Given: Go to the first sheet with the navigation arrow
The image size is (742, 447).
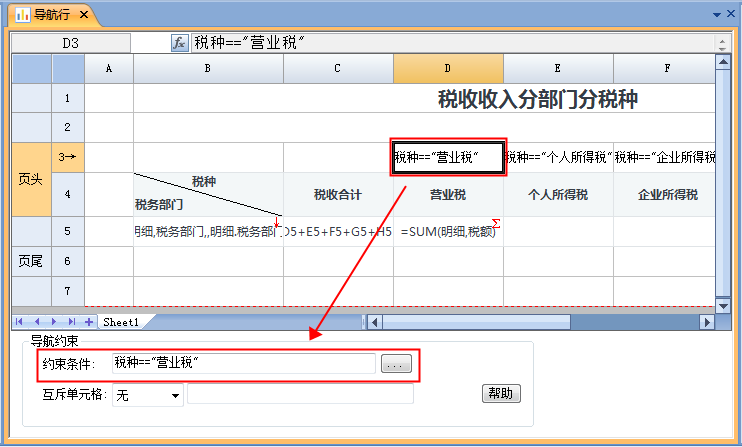Looking at the screenshot, I should click(x=20, y=322).
